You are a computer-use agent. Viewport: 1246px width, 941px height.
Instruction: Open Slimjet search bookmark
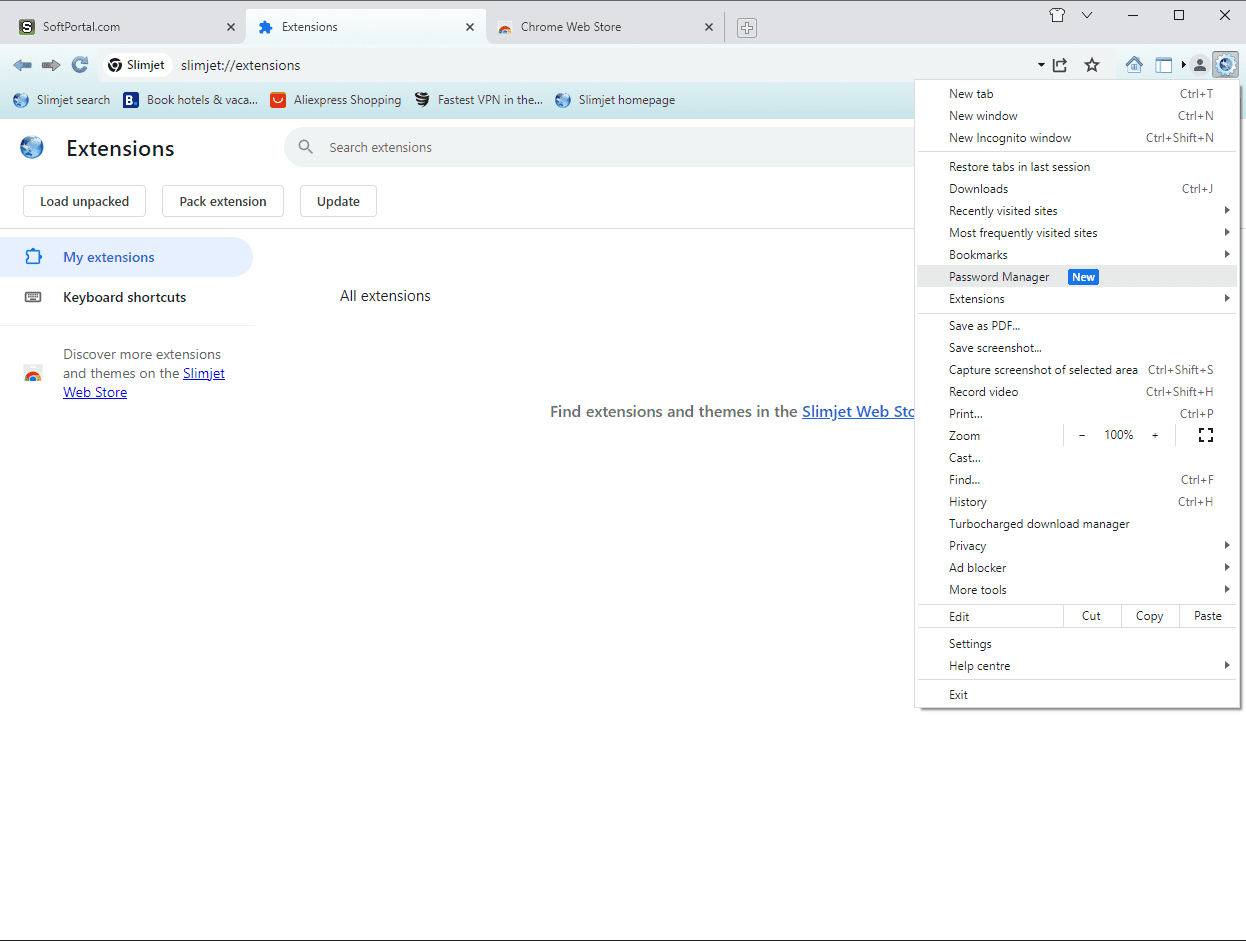(x=62, y=100)
